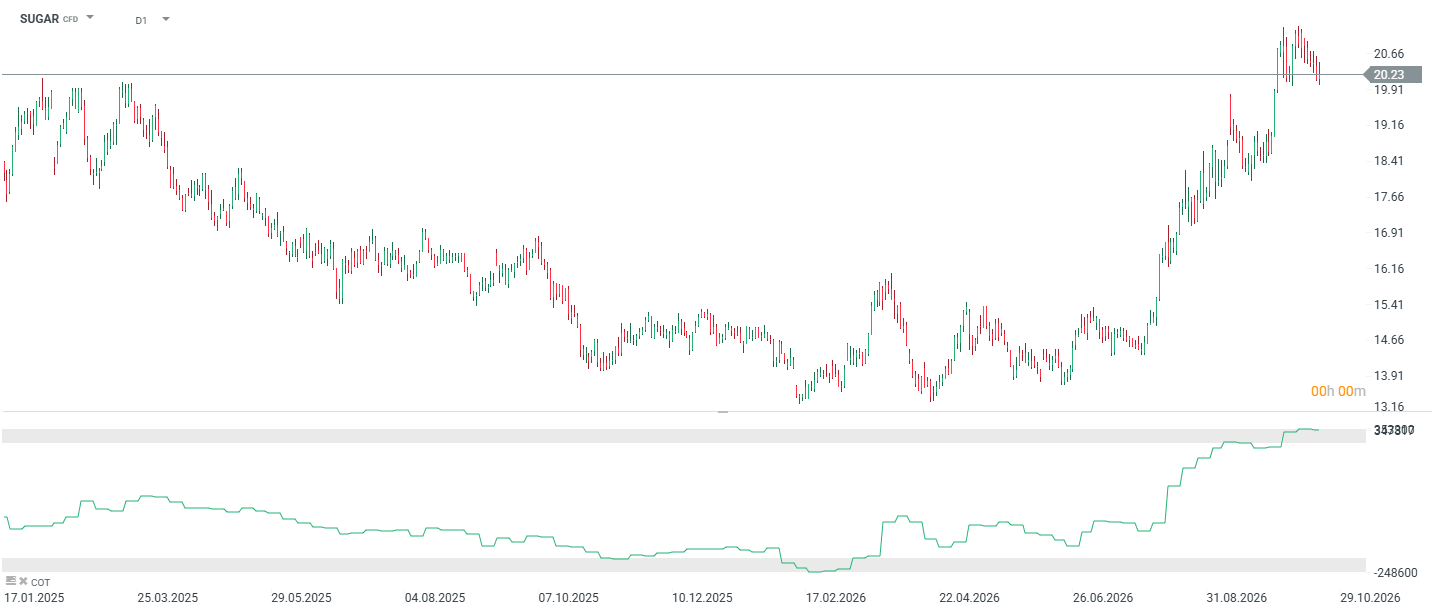Screen dimensions: 1434x615
Task: Click the orange 00h 00m candle countdown timer
Action: click(1338, 391)
